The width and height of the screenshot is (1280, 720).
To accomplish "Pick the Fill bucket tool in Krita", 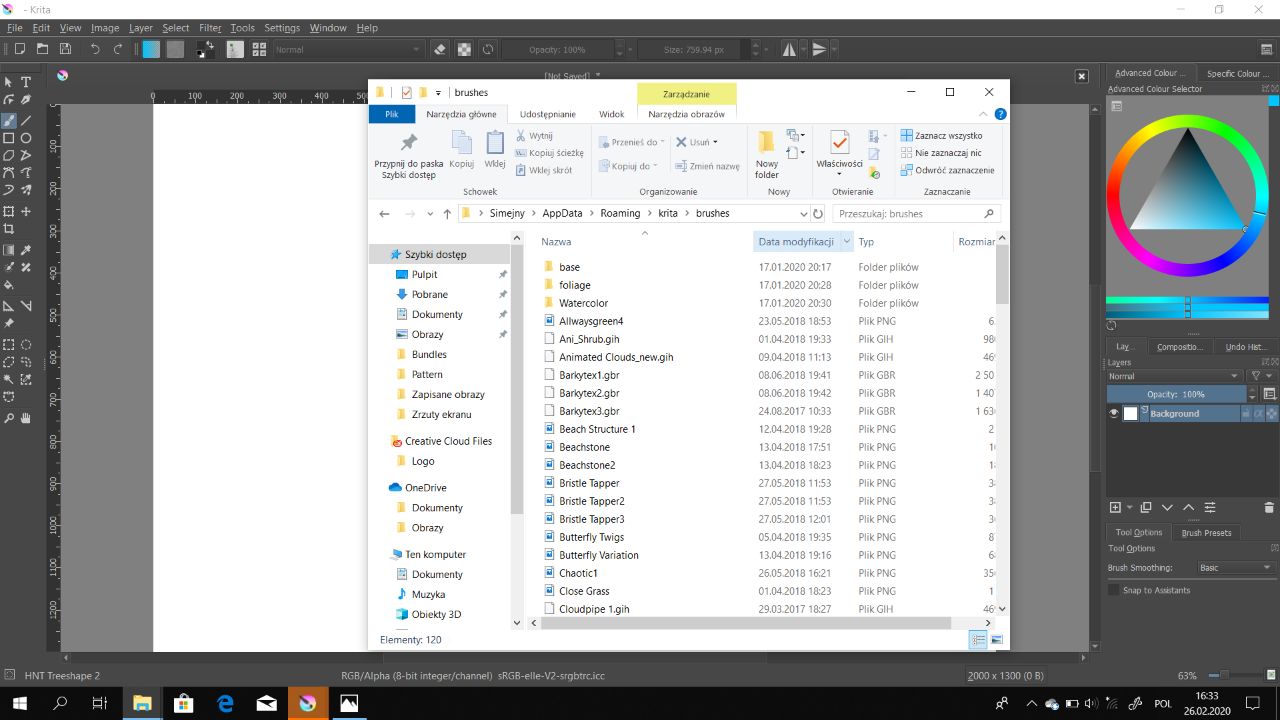I will pos(9,285).
